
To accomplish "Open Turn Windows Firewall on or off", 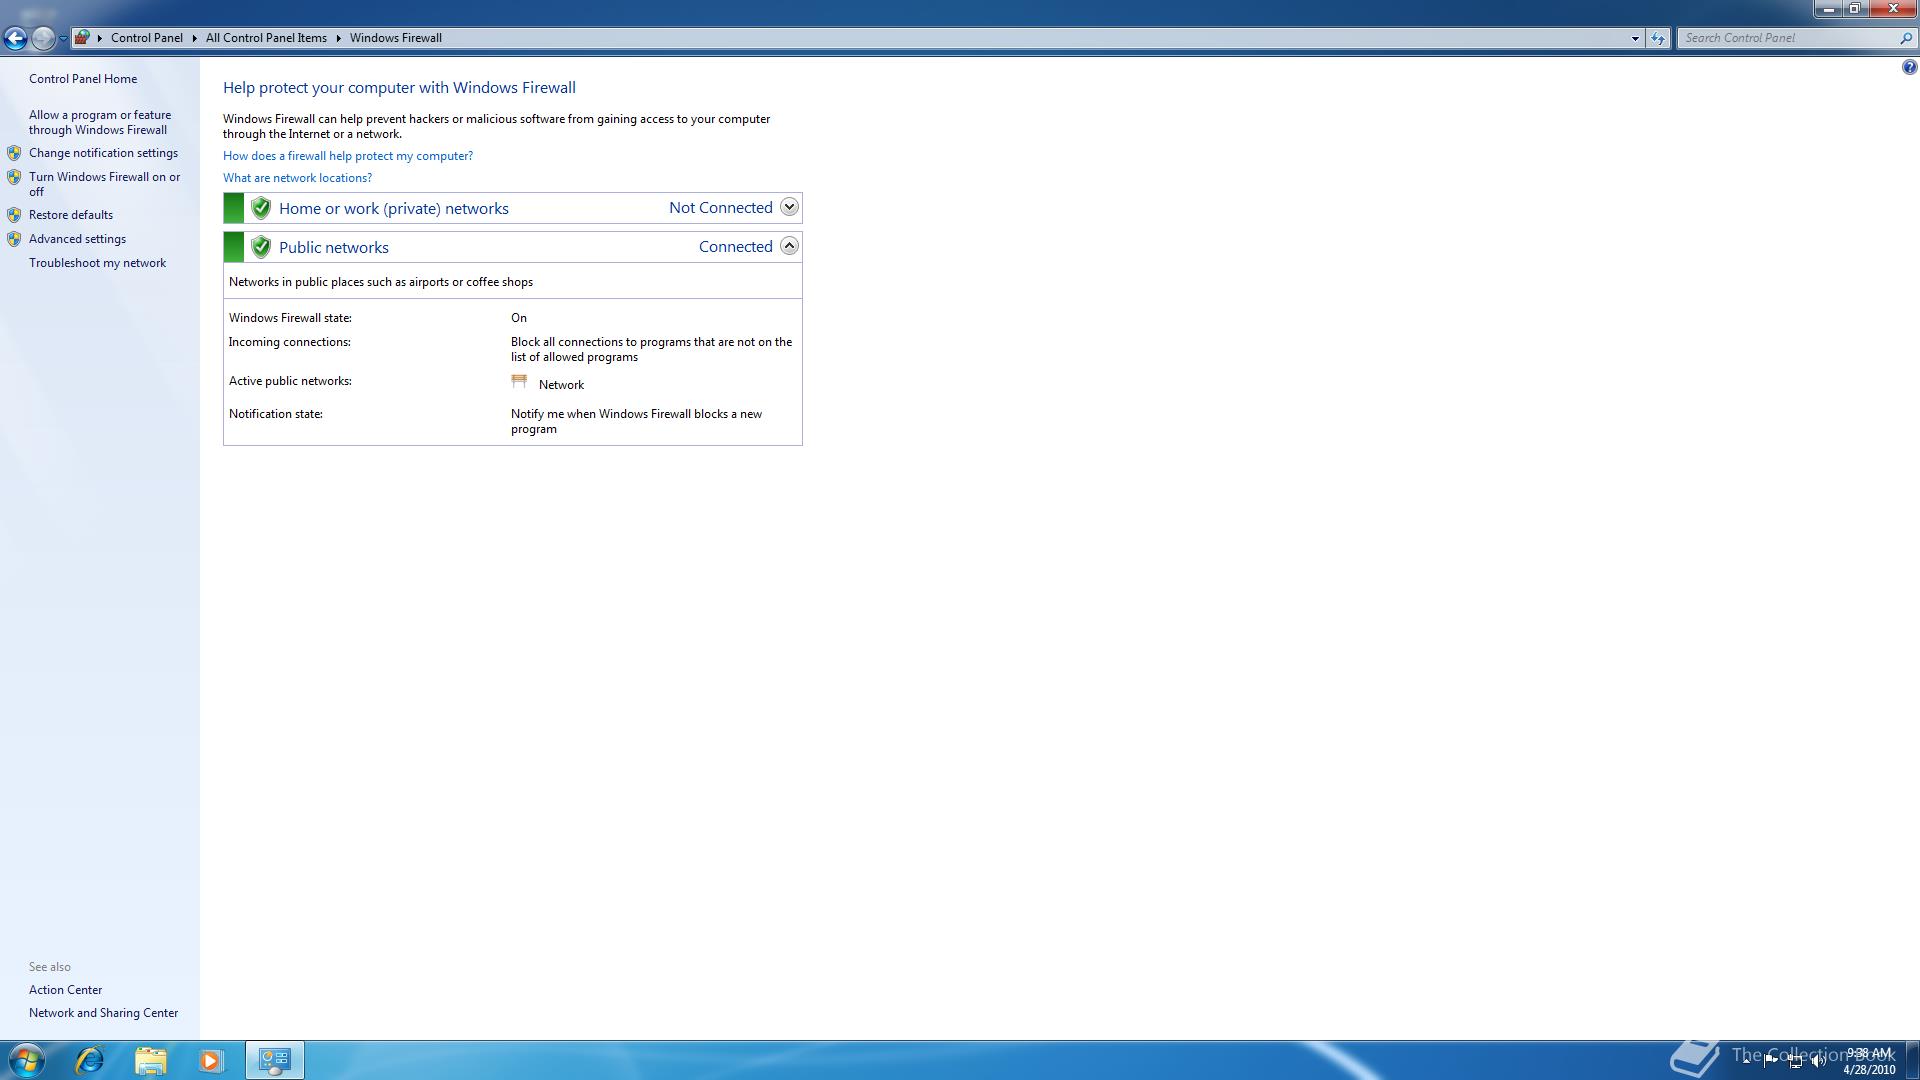I will (x=105, y=184).
